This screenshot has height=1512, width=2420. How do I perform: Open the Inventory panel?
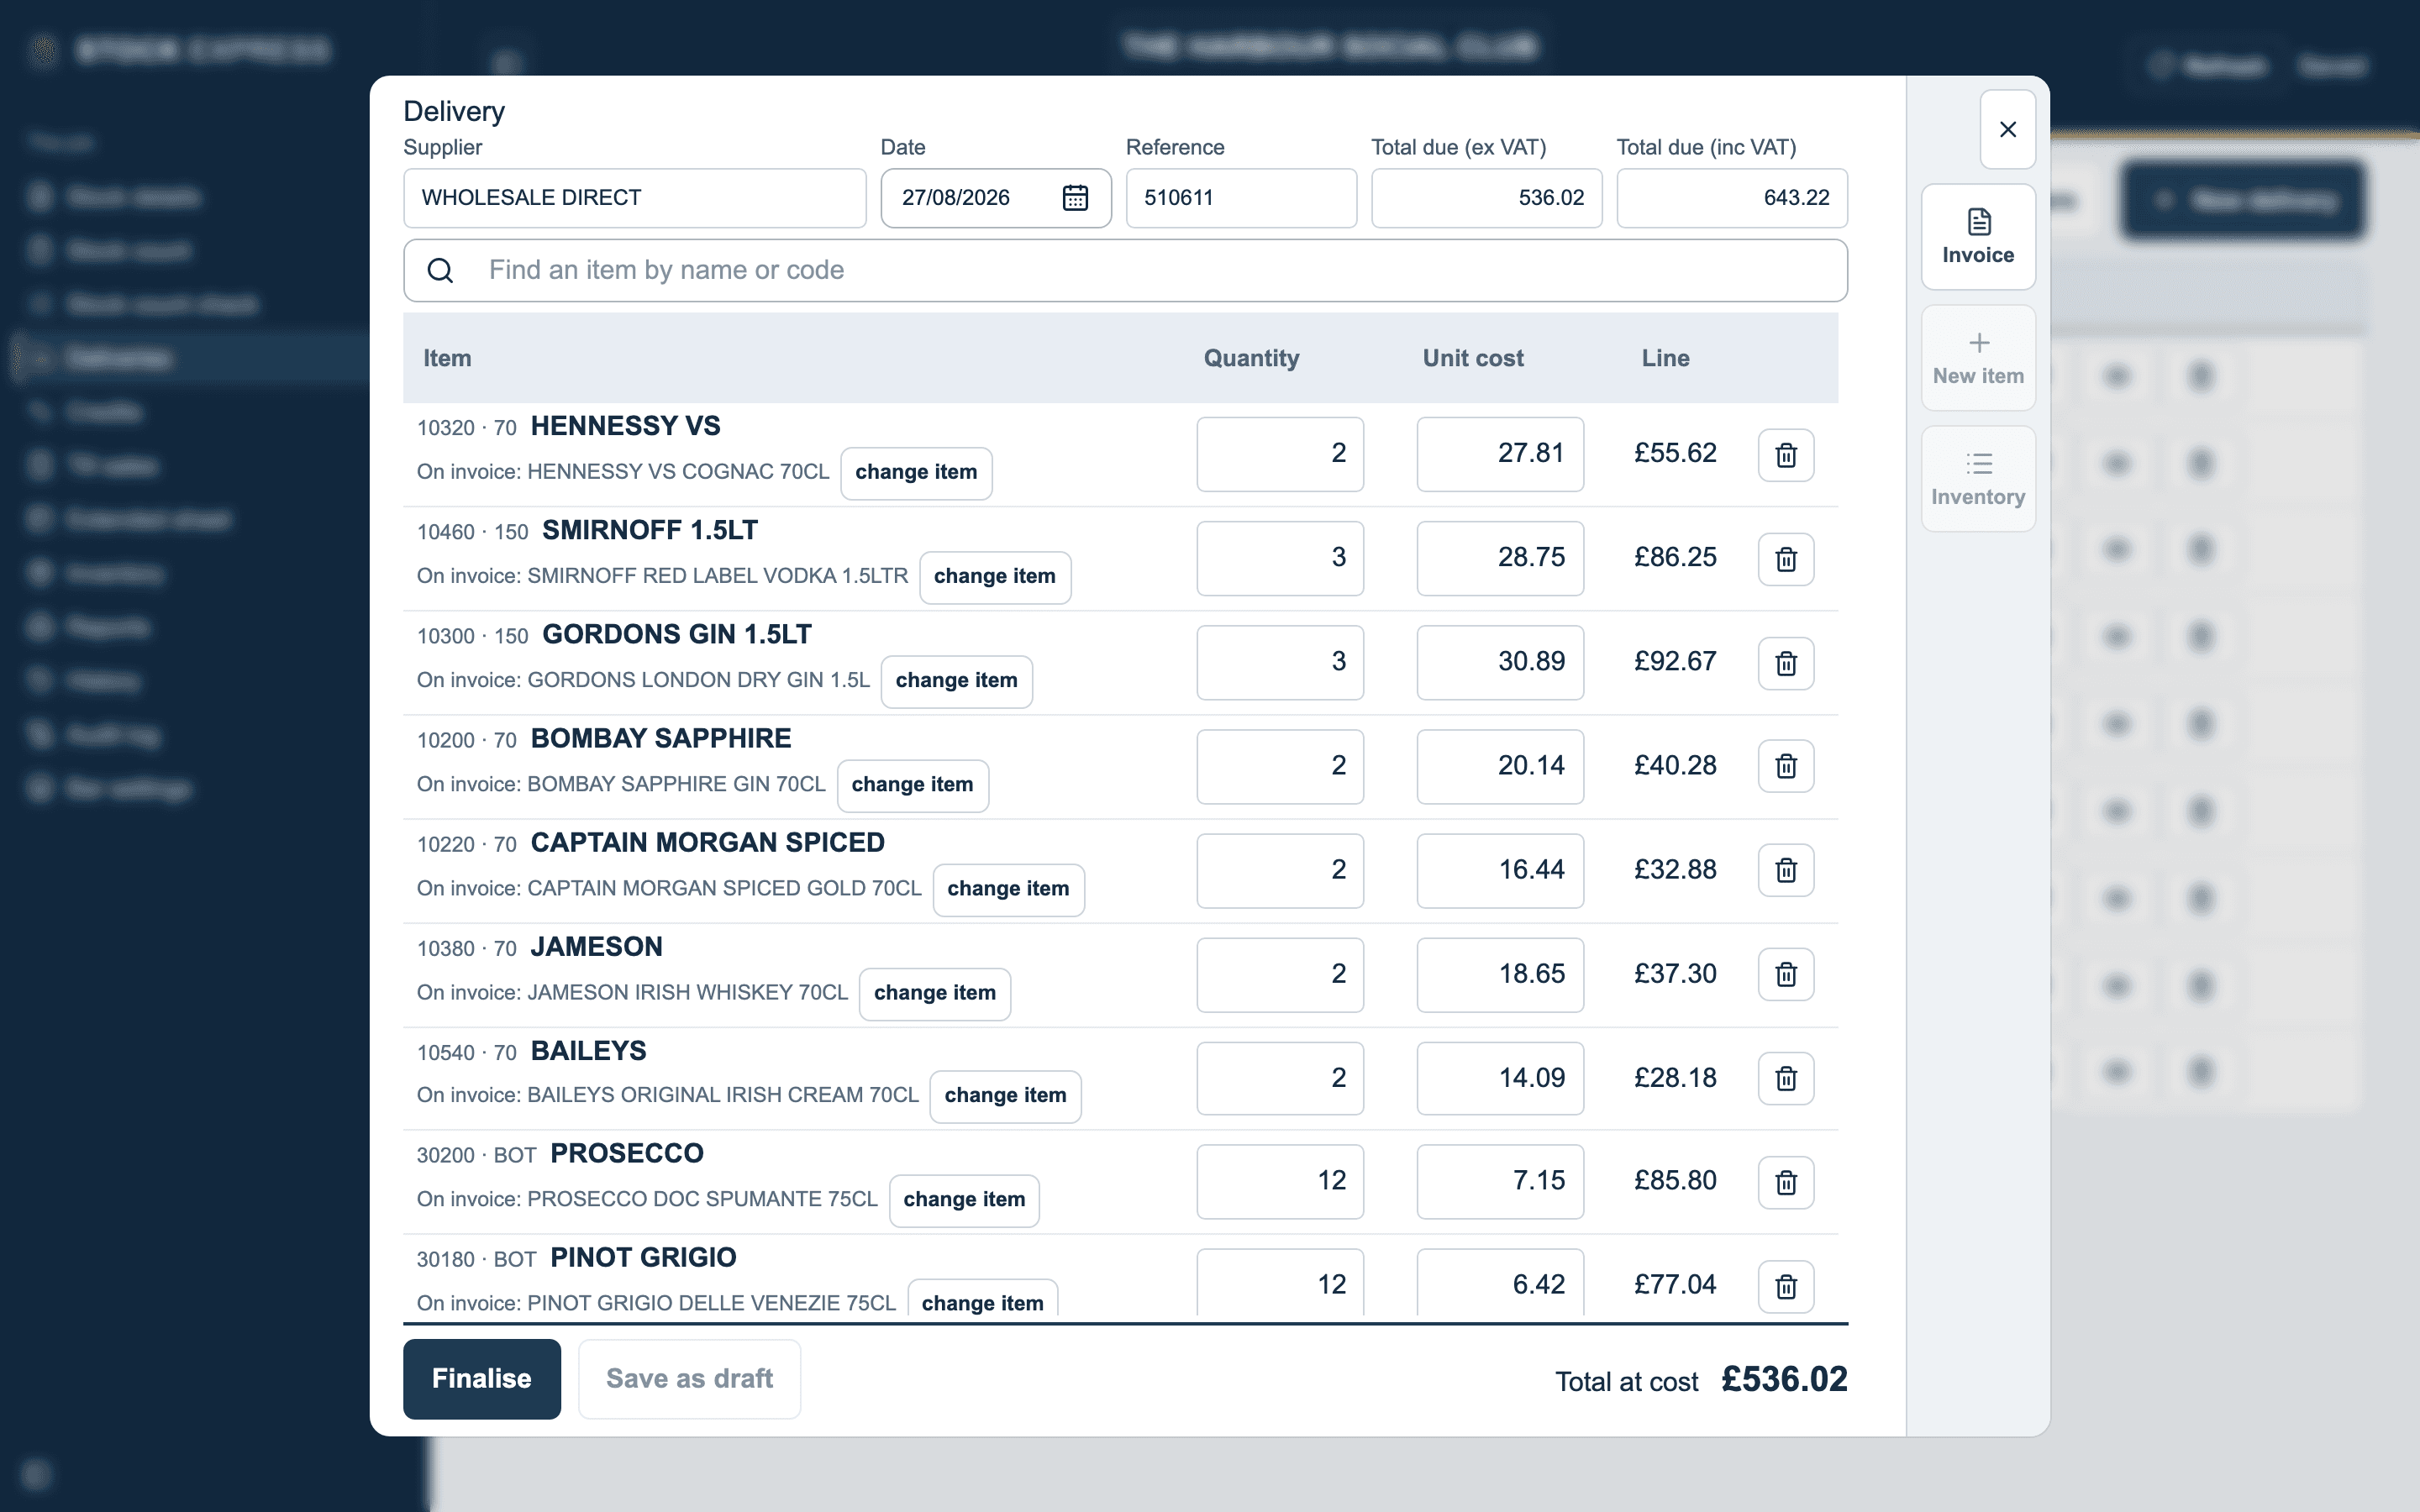(1978, 479)
